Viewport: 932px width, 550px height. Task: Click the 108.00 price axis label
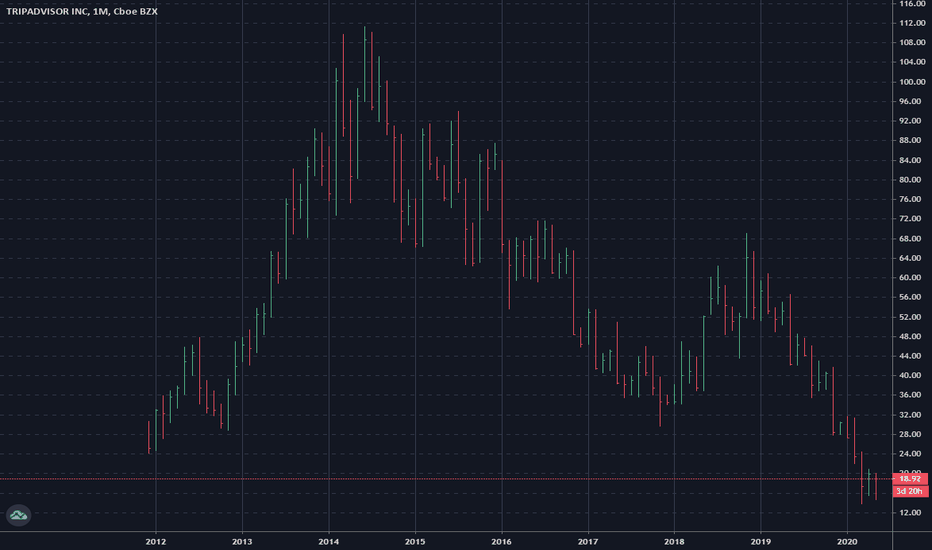click(912, 43)
